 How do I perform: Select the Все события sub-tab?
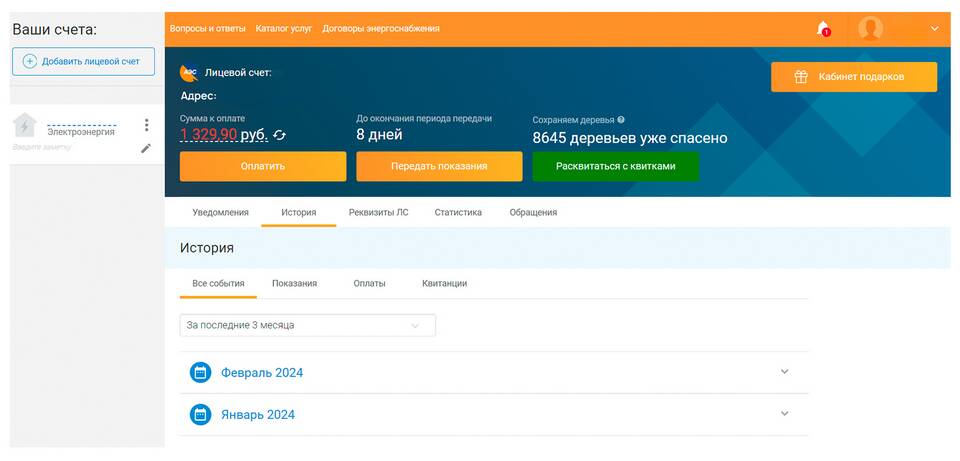[219, 283]
